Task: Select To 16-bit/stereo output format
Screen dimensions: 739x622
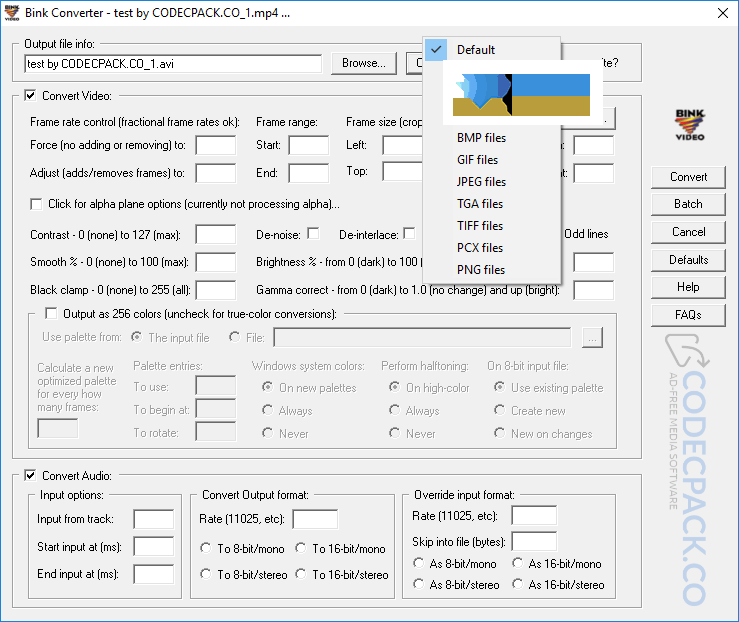Action: [x=301, y=574]
